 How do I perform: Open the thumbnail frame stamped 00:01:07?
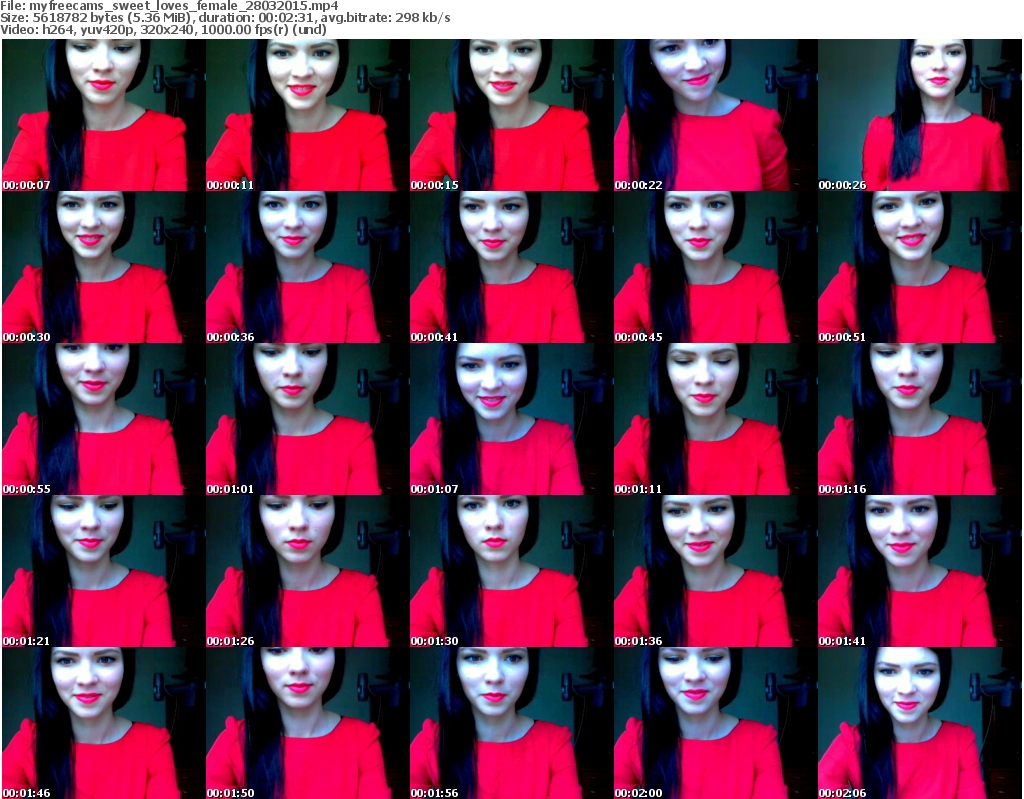click(511, 419)
